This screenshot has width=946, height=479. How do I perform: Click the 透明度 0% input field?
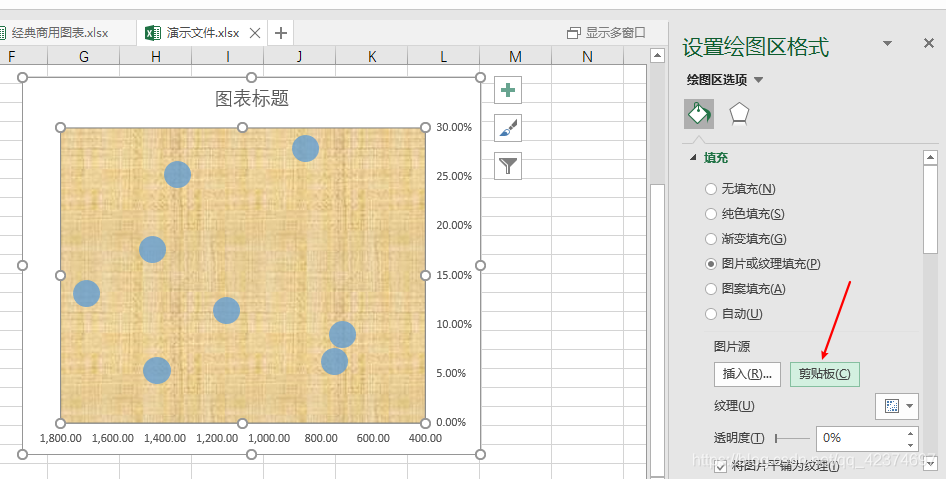point(862,438)
